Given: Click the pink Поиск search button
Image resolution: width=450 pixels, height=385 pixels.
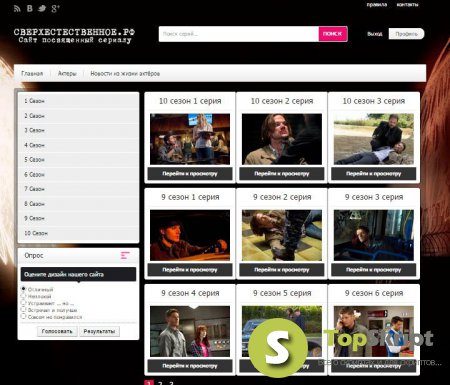Looking at the screenshot, I should coord(333,34).
